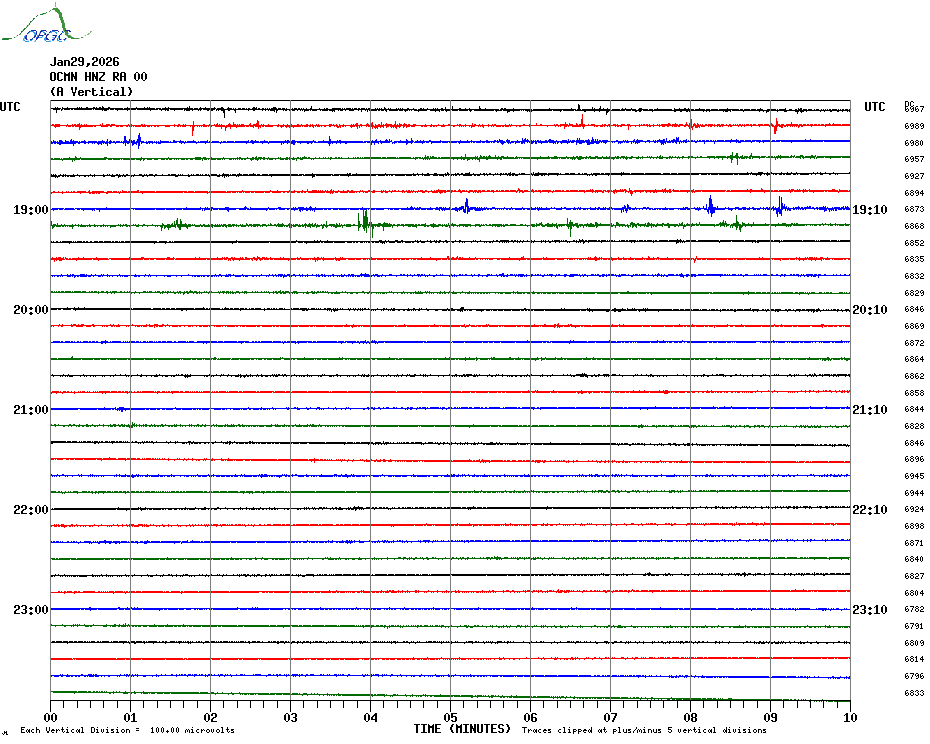Click the large green spike near minute 4
The width and height of the screenshot is (930, 744).
(364, 222)
